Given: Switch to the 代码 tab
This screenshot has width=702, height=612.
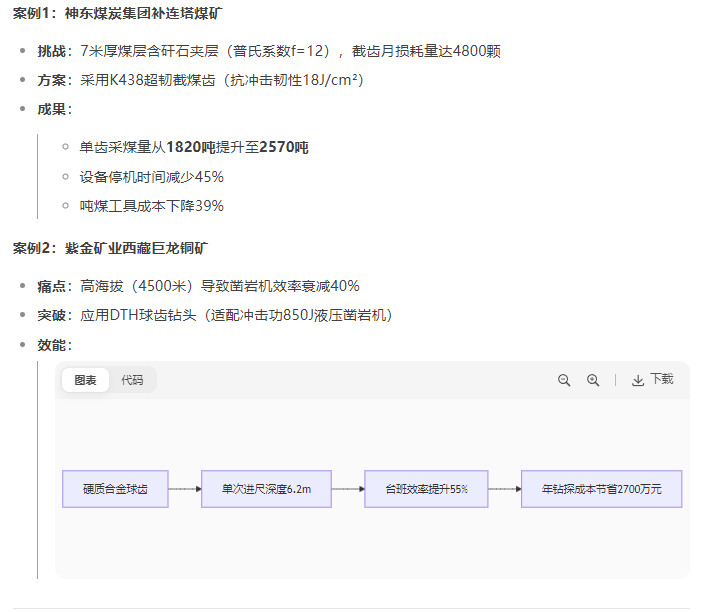Looking at the screenshot, I should [x=132, y=380].
